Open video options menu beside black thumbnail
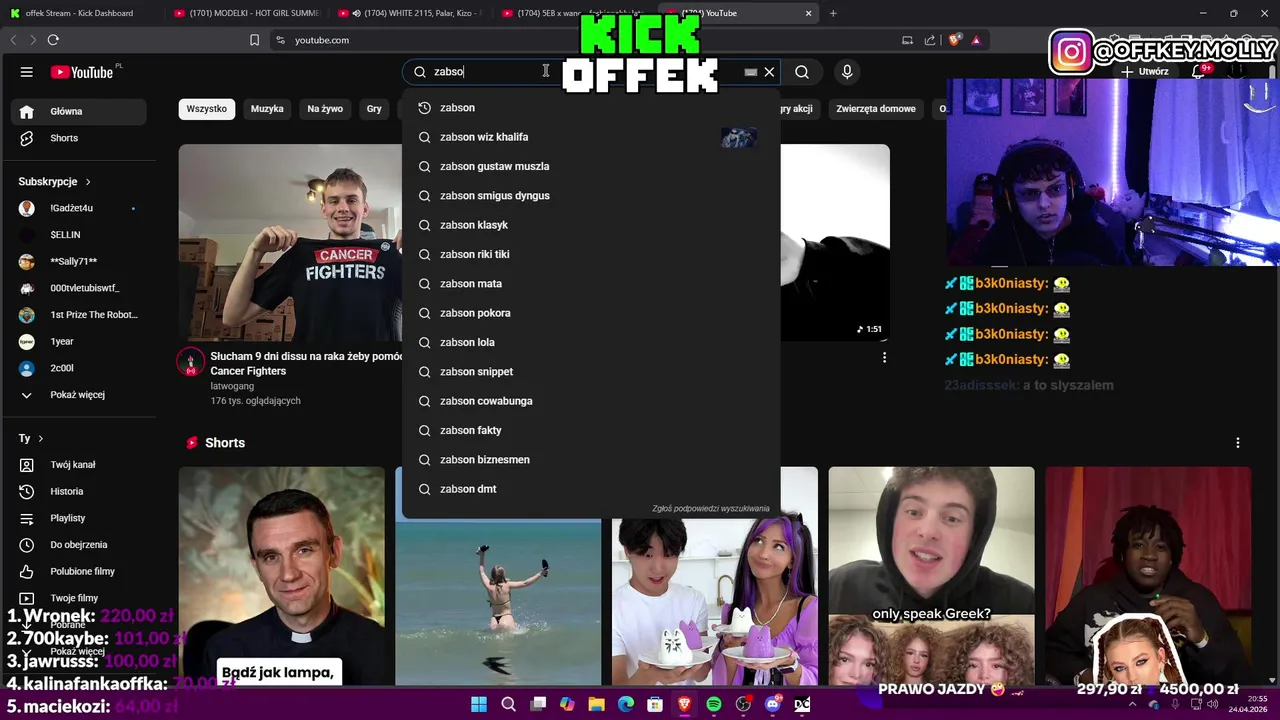Image resolution: width=1280 pixels, height=720 pixels. tap(884, 357)
